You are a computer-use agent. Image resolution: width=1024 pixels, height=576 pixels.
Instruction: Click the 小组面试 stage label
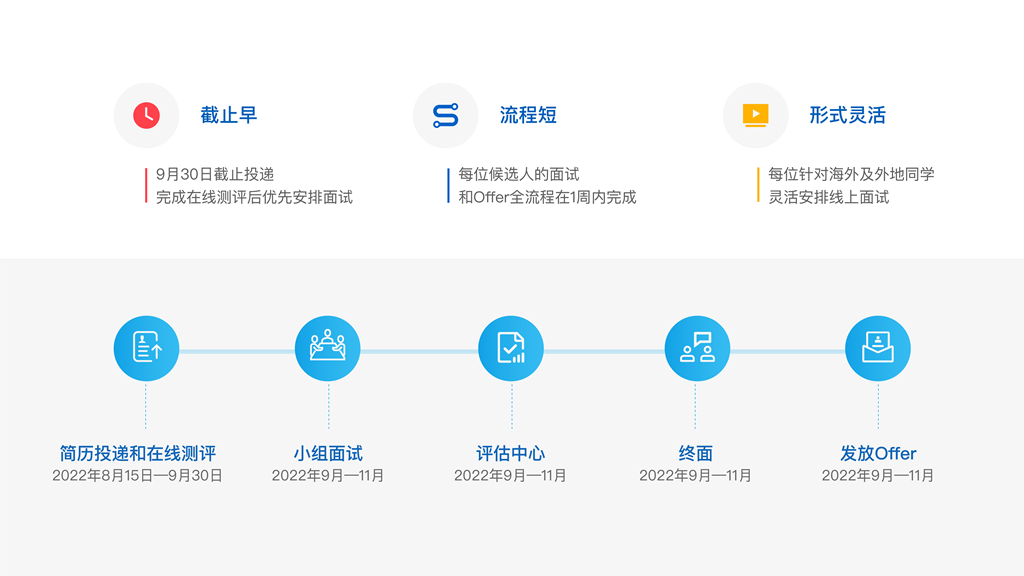click(x=327, y=452)
